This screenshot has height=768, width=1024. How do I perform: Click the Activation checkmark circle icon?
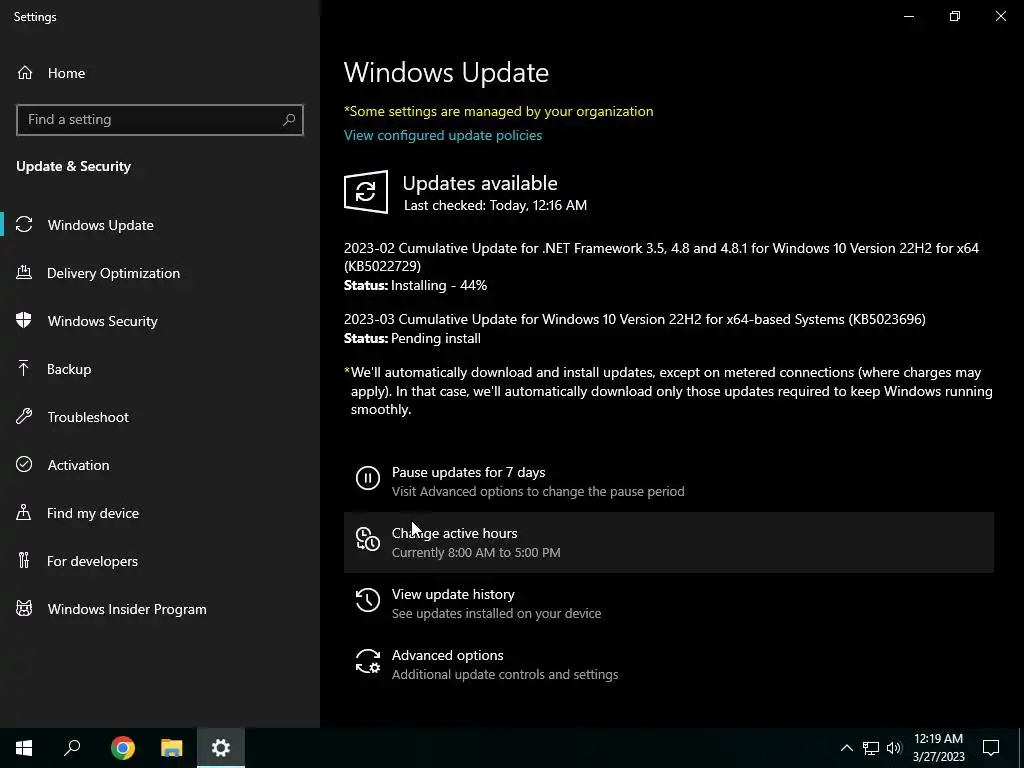coord(24,464)
